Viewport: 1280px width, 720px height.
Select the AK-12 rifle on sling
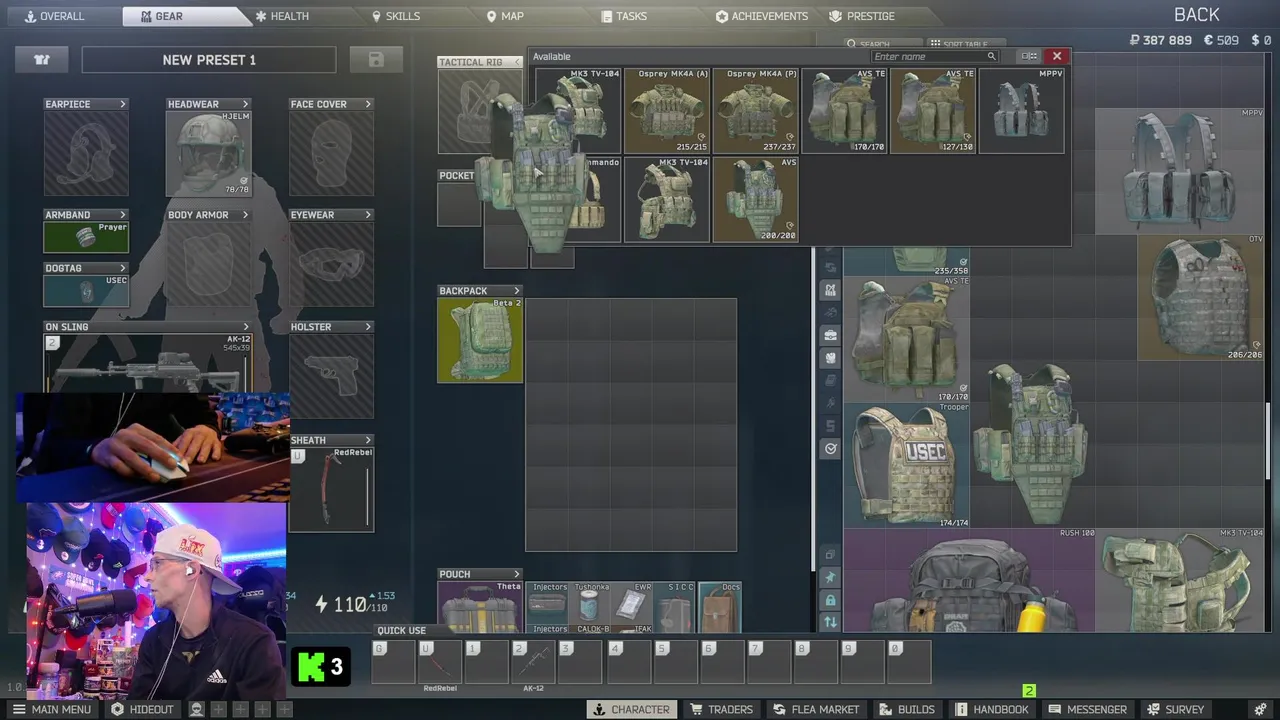[x=148, y=364]
